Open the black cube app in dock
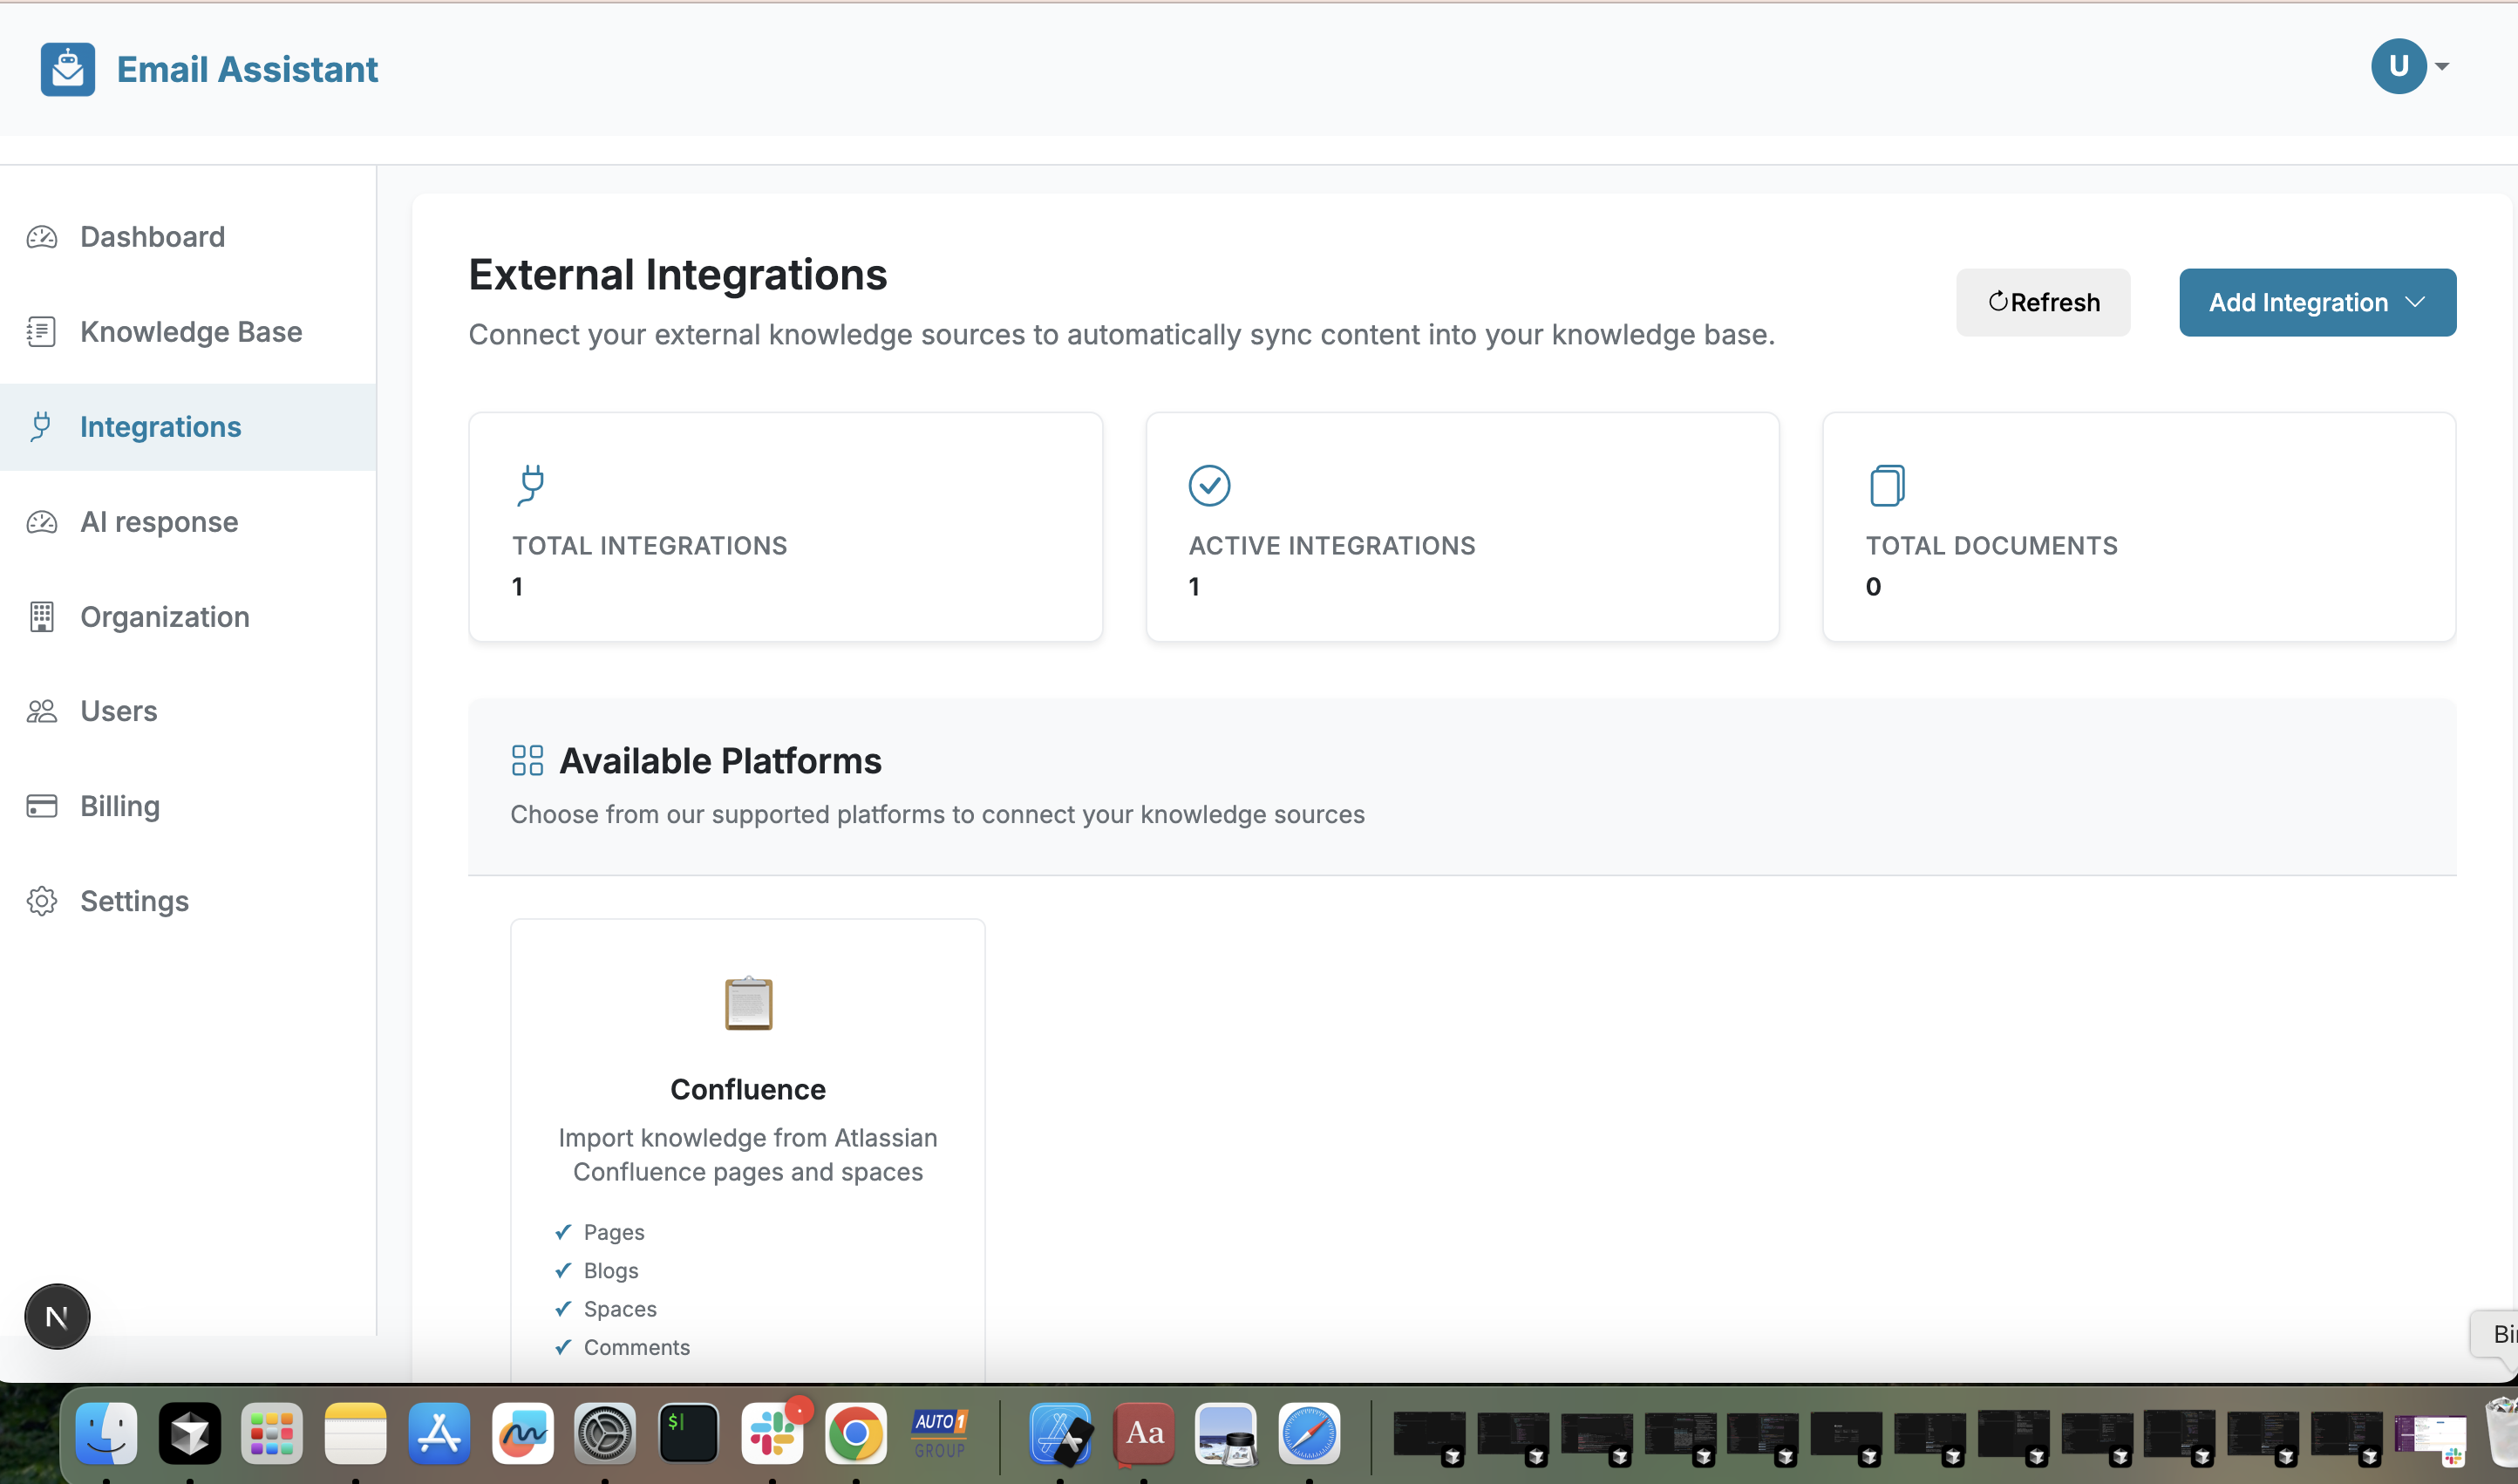The height and width of the screenshot is (1484, 2518). click(189, 1433)
